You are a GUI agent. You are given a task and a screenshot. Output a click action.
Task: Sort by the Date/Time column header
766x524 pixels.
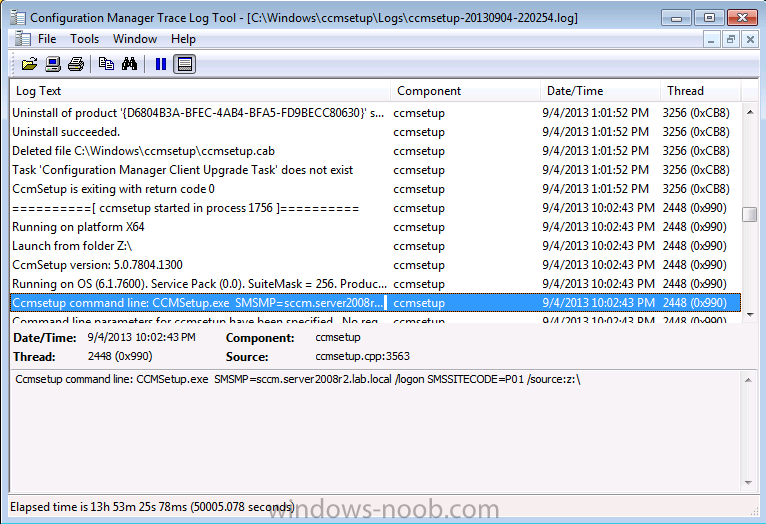(x=600, y=91)
